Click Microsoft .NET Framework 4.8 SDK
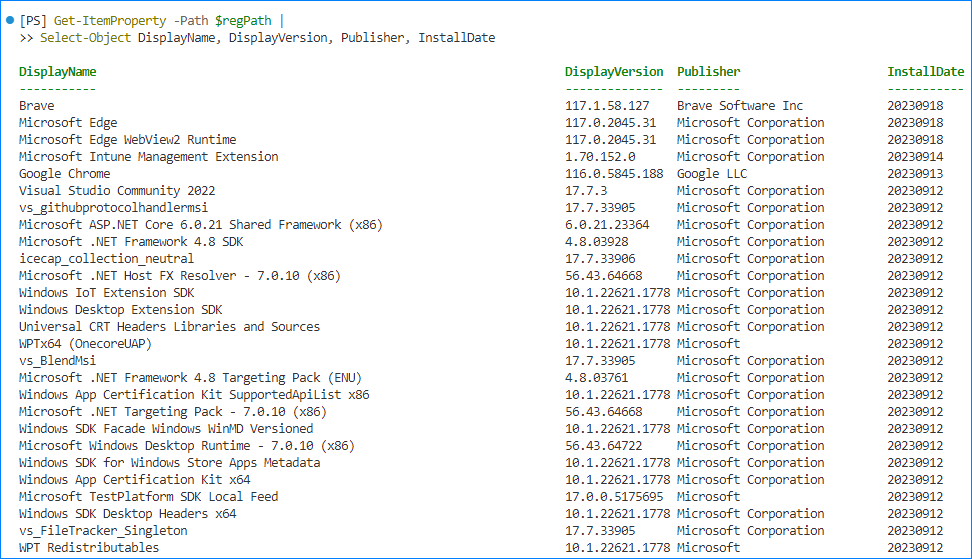The height and width of the screenshot is (559, 972). (131, 242)
